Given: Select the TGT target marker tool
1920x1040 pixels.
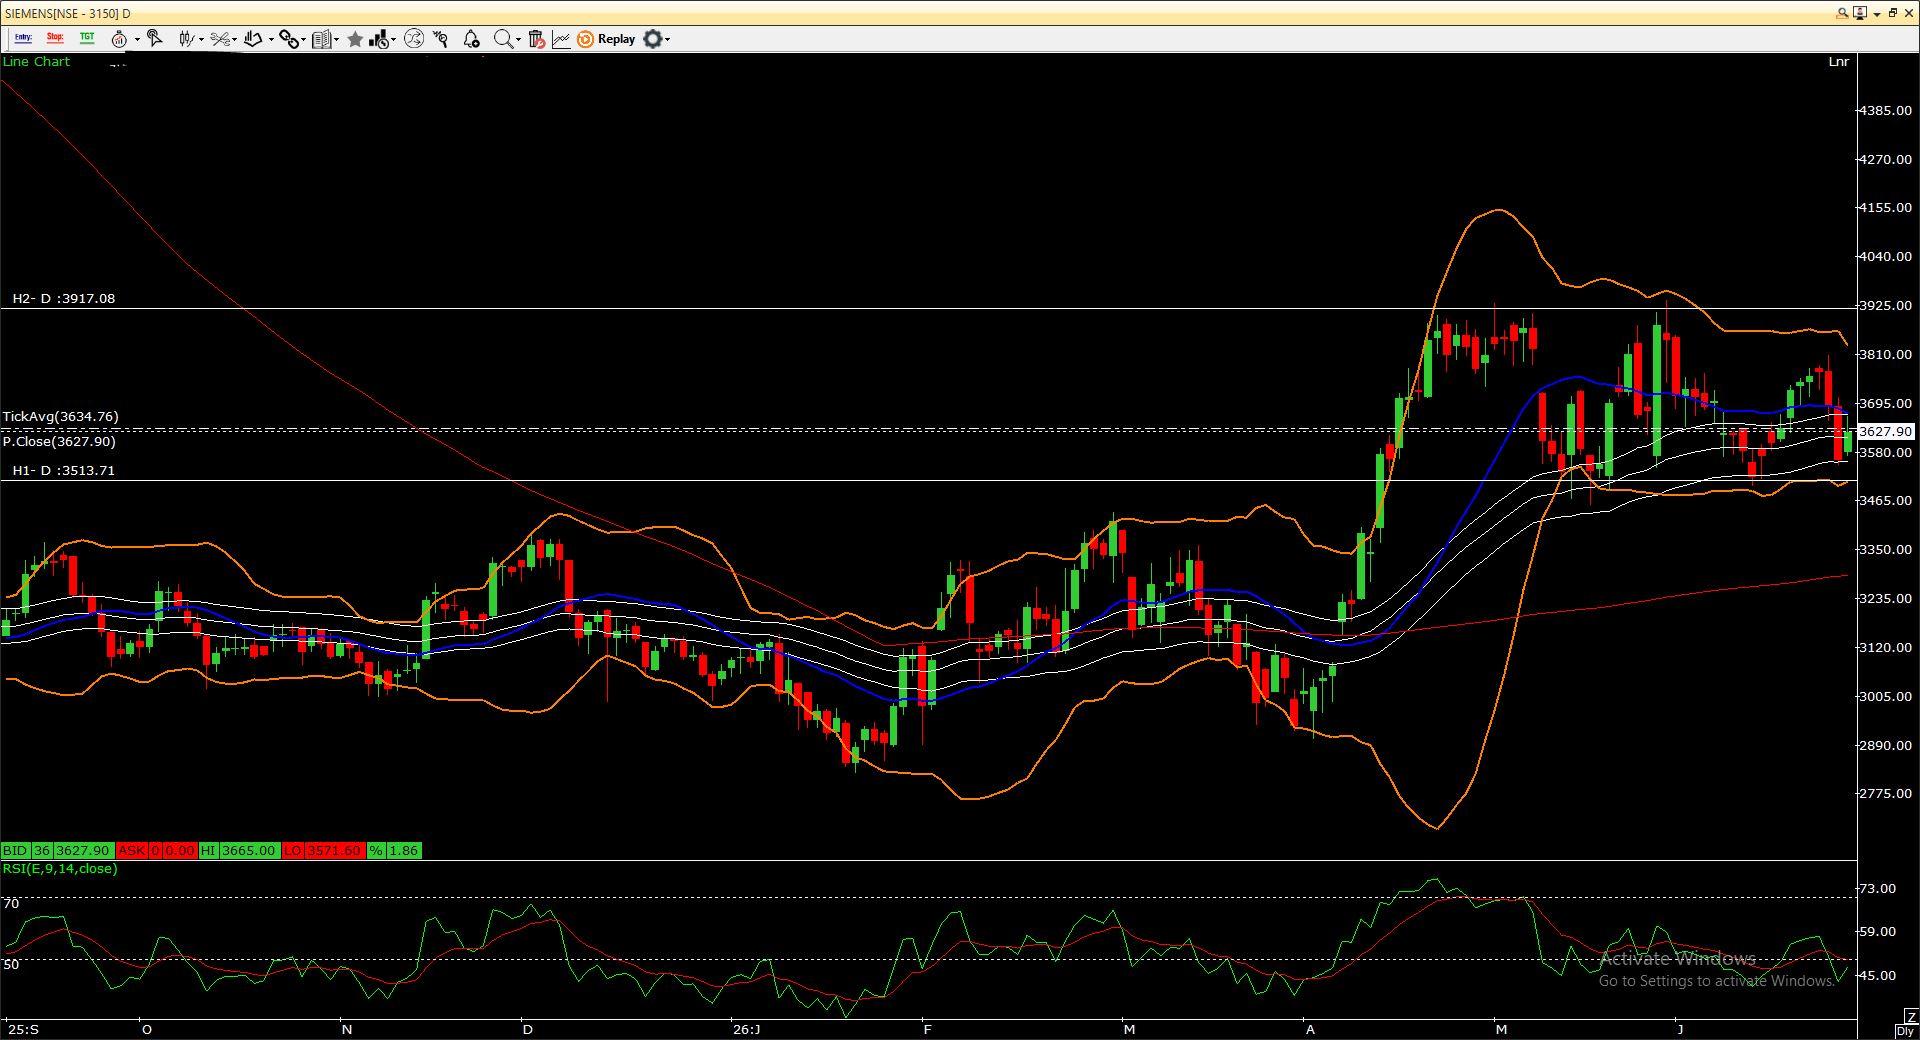Looking at the screenshot, I should (x=87, y=38).
